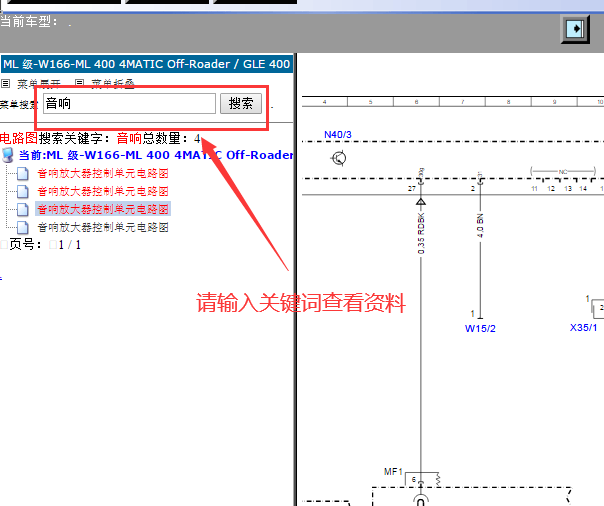
Task: Focus the search box containing 音响
Action: [x=129, y=103]
